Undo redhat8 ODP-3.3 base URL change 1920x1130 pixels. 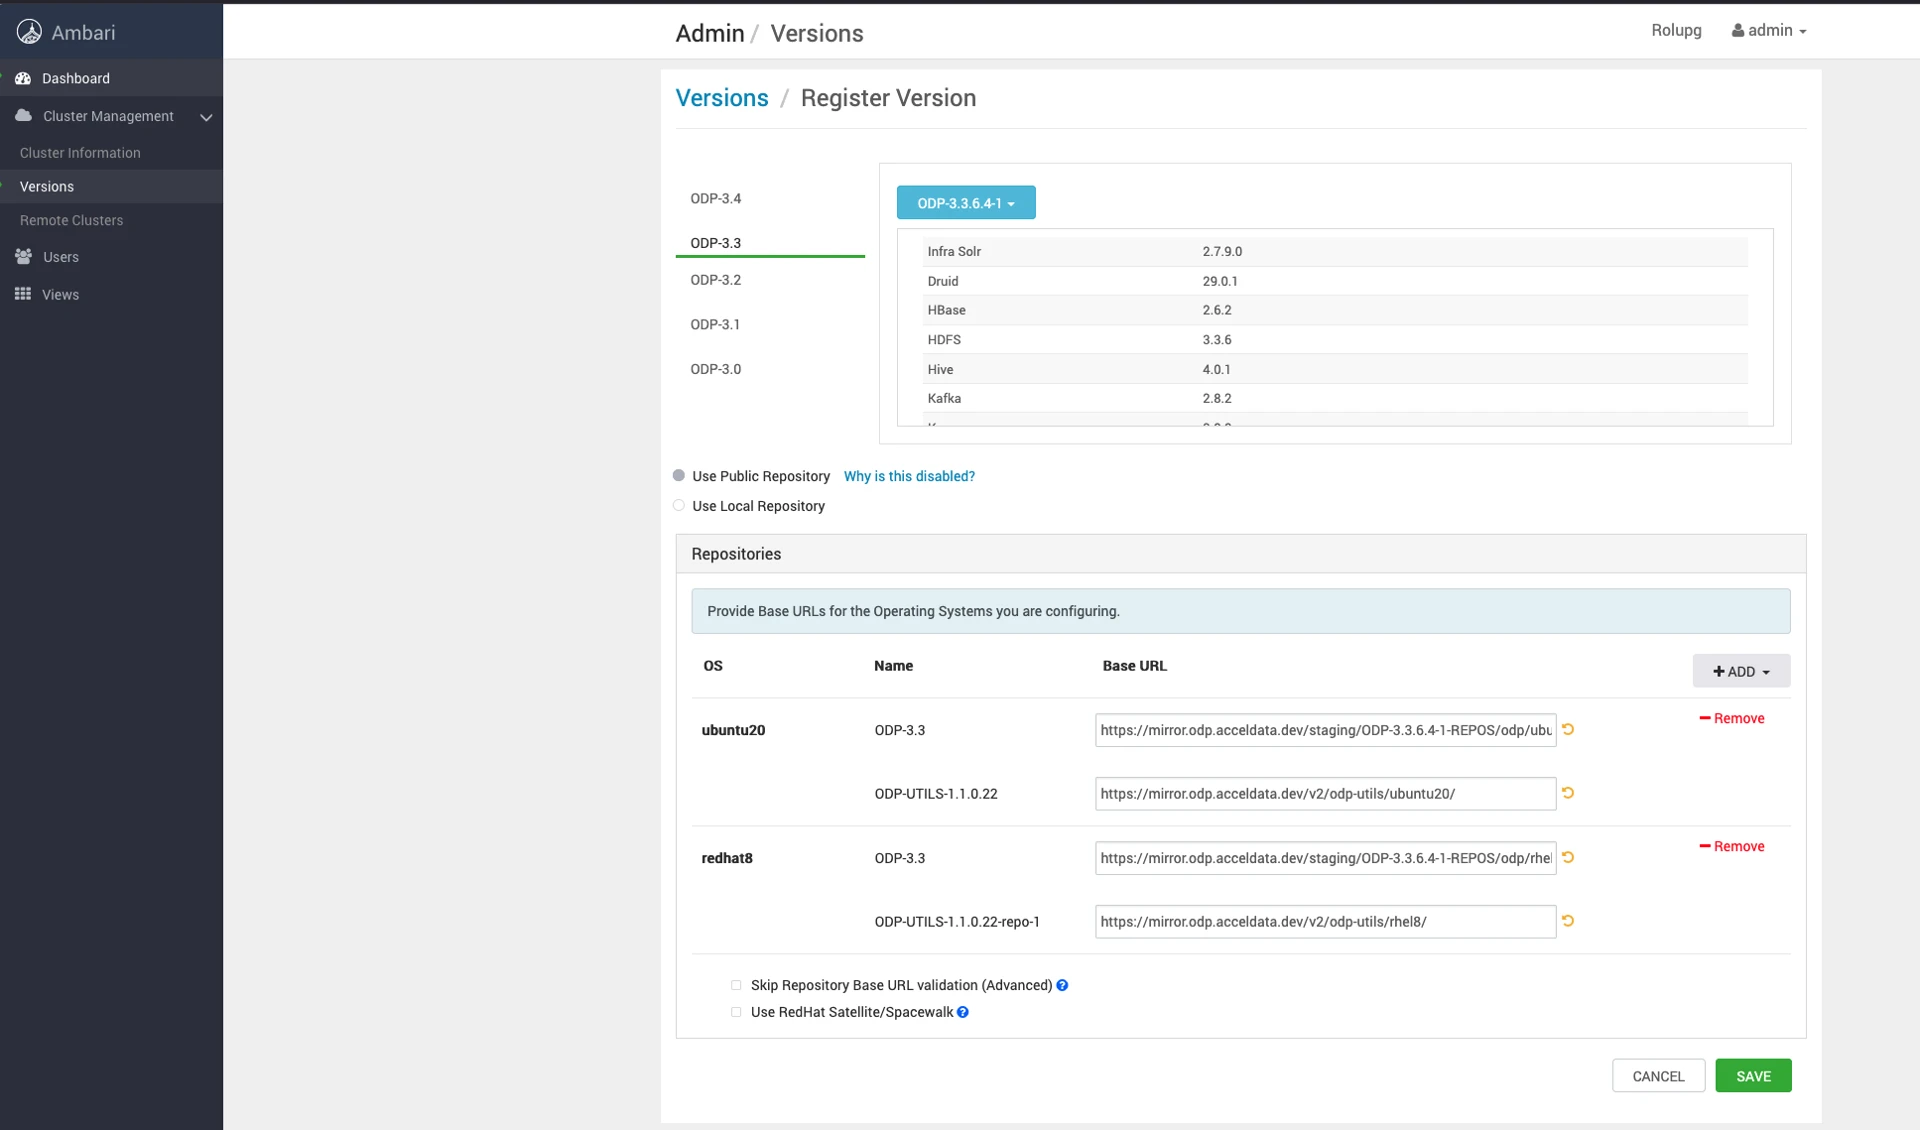click(x=1568, y=857)
